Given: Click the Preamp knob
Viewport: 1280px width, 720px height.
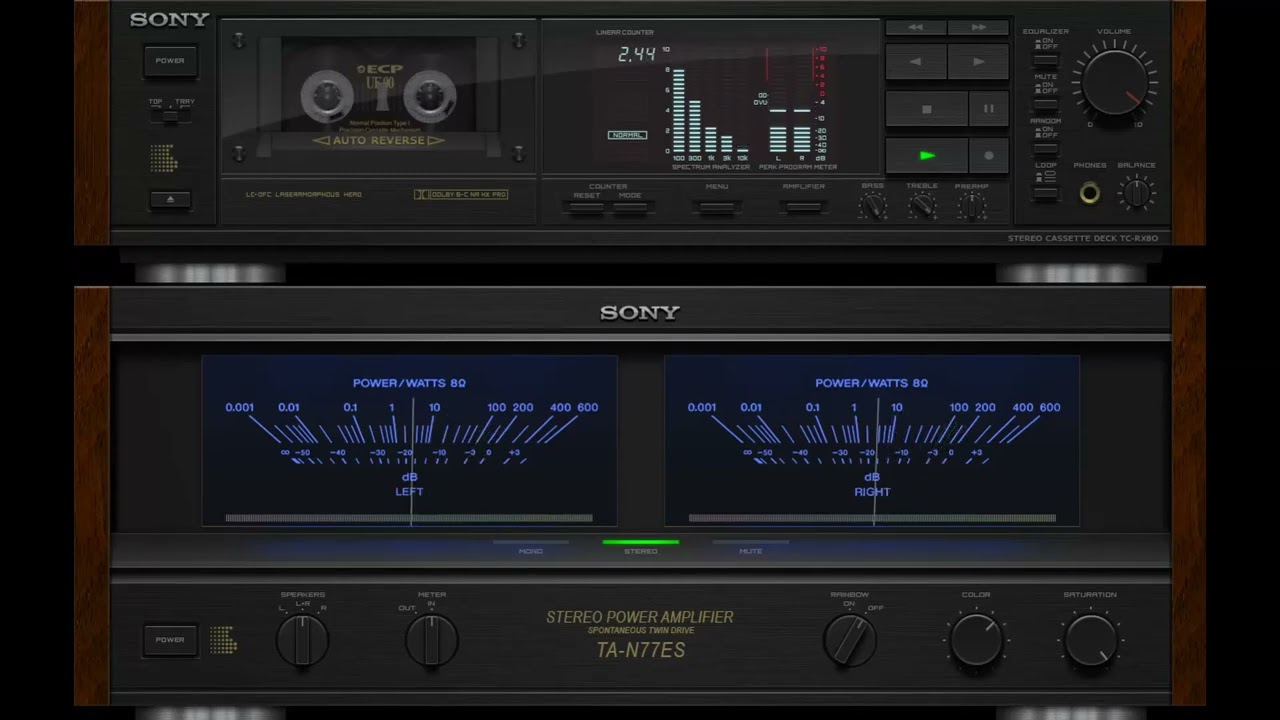Looking at the screenshot, I should pos(971,206).
